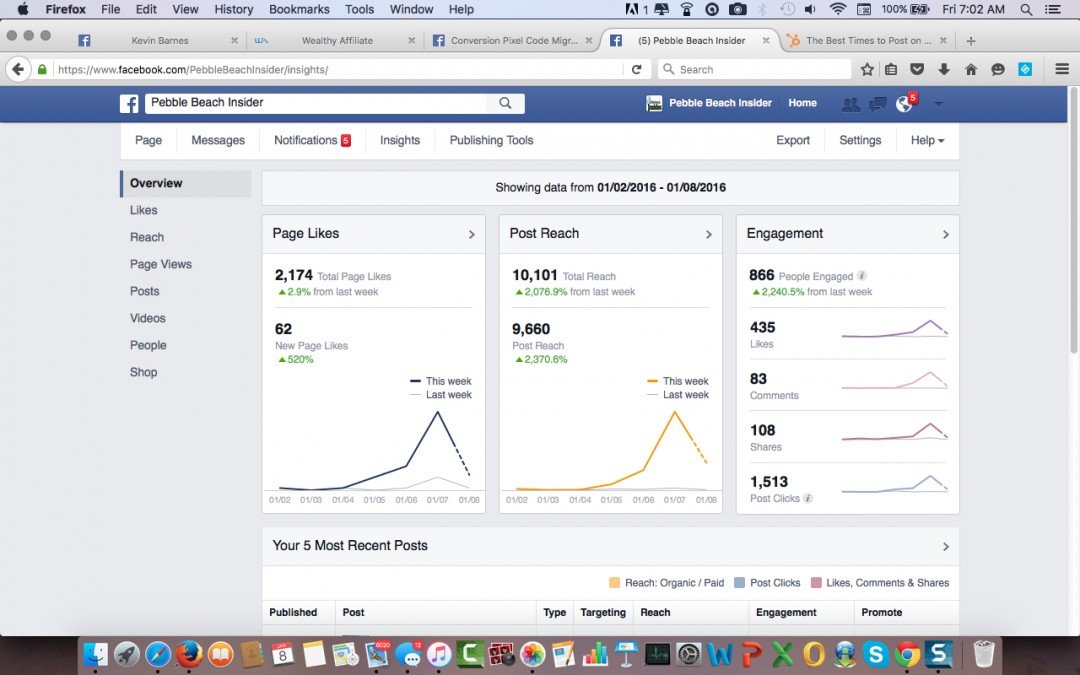Open Finder from the dock
Image resolution: width=1080 pixels, height=675 pixels.
(x=95, y=654)
